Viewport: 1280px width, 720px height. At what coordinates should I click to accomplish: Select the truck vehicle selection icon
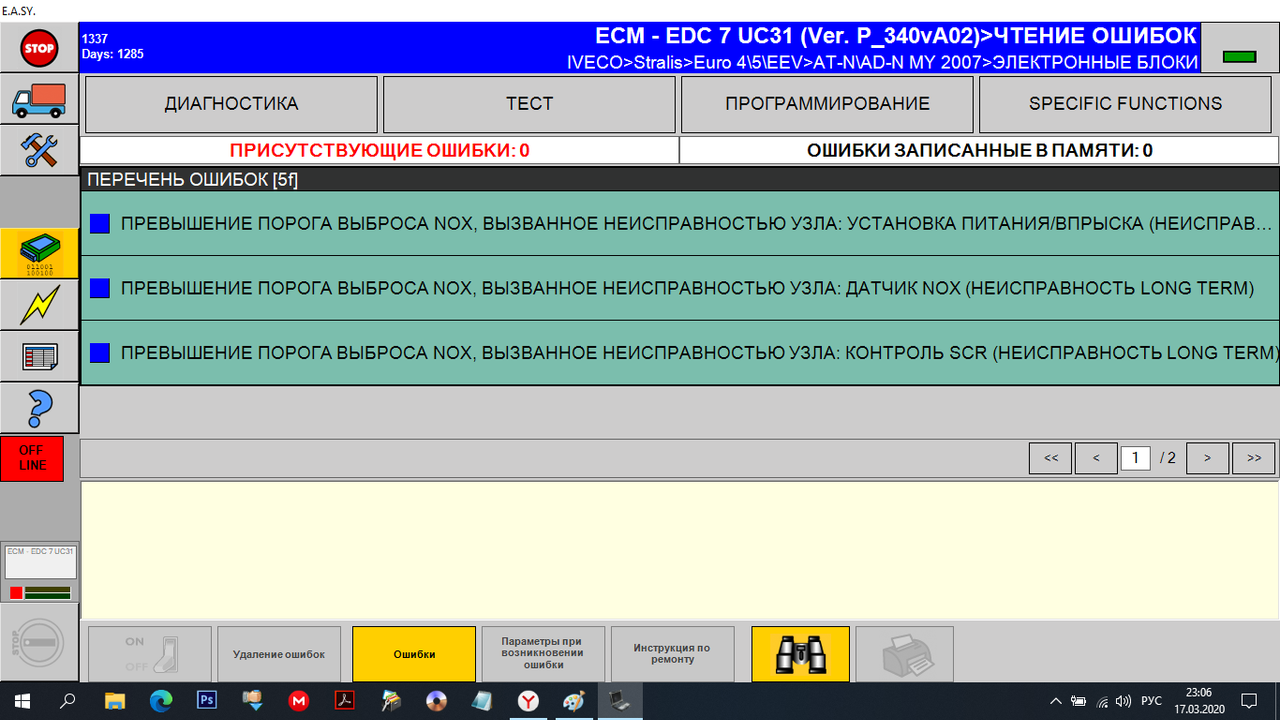coord(38,100)
